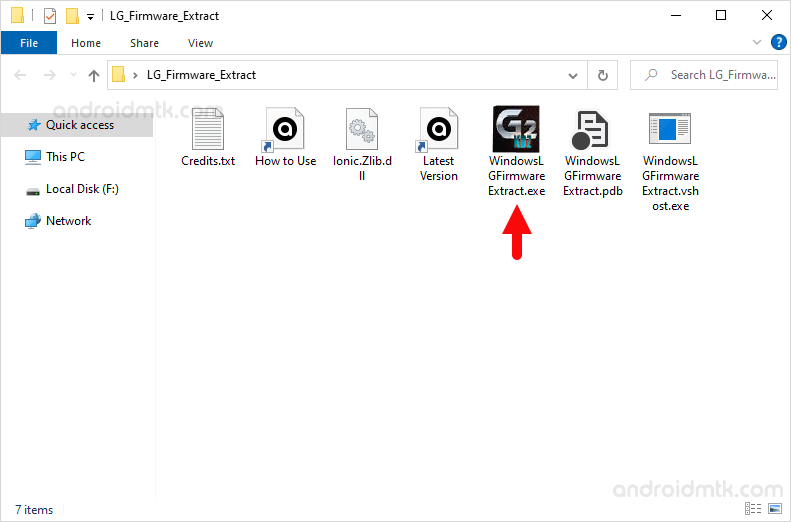Open the File menu tab

[29, 43]
